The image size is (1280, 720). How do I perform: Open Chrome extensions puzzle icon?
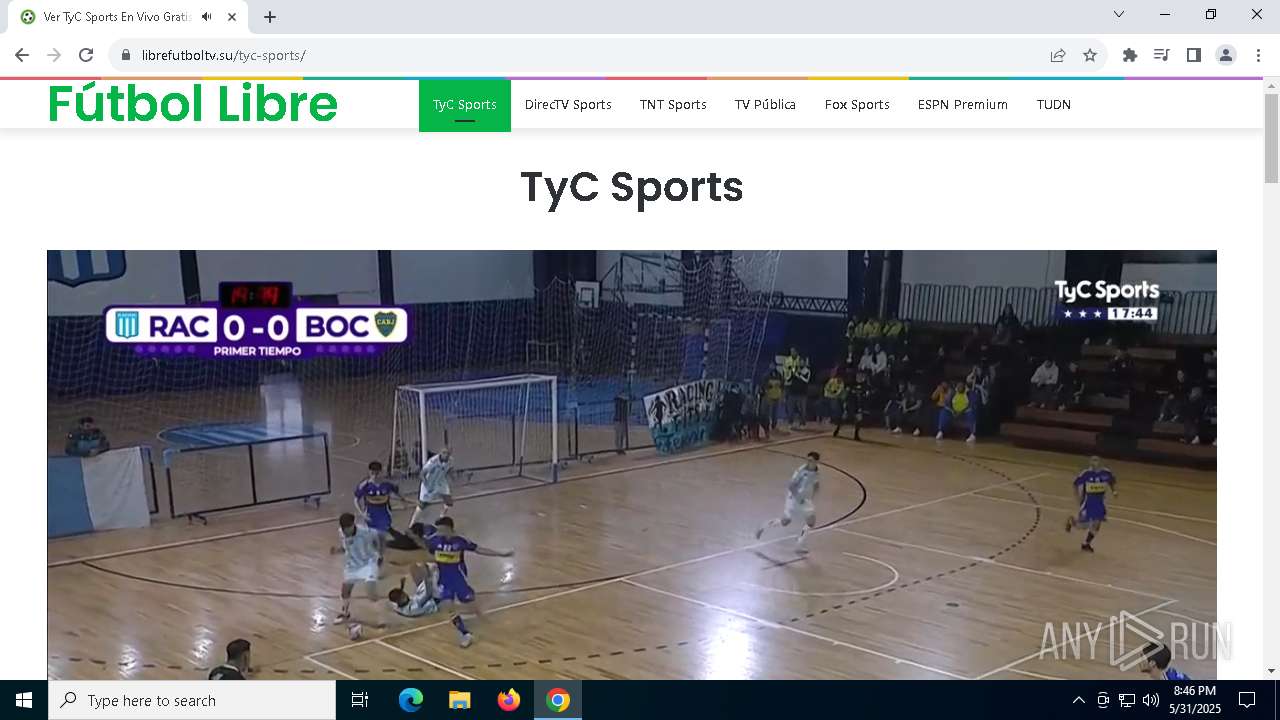pyautogui.click(x=1130, y=55)
